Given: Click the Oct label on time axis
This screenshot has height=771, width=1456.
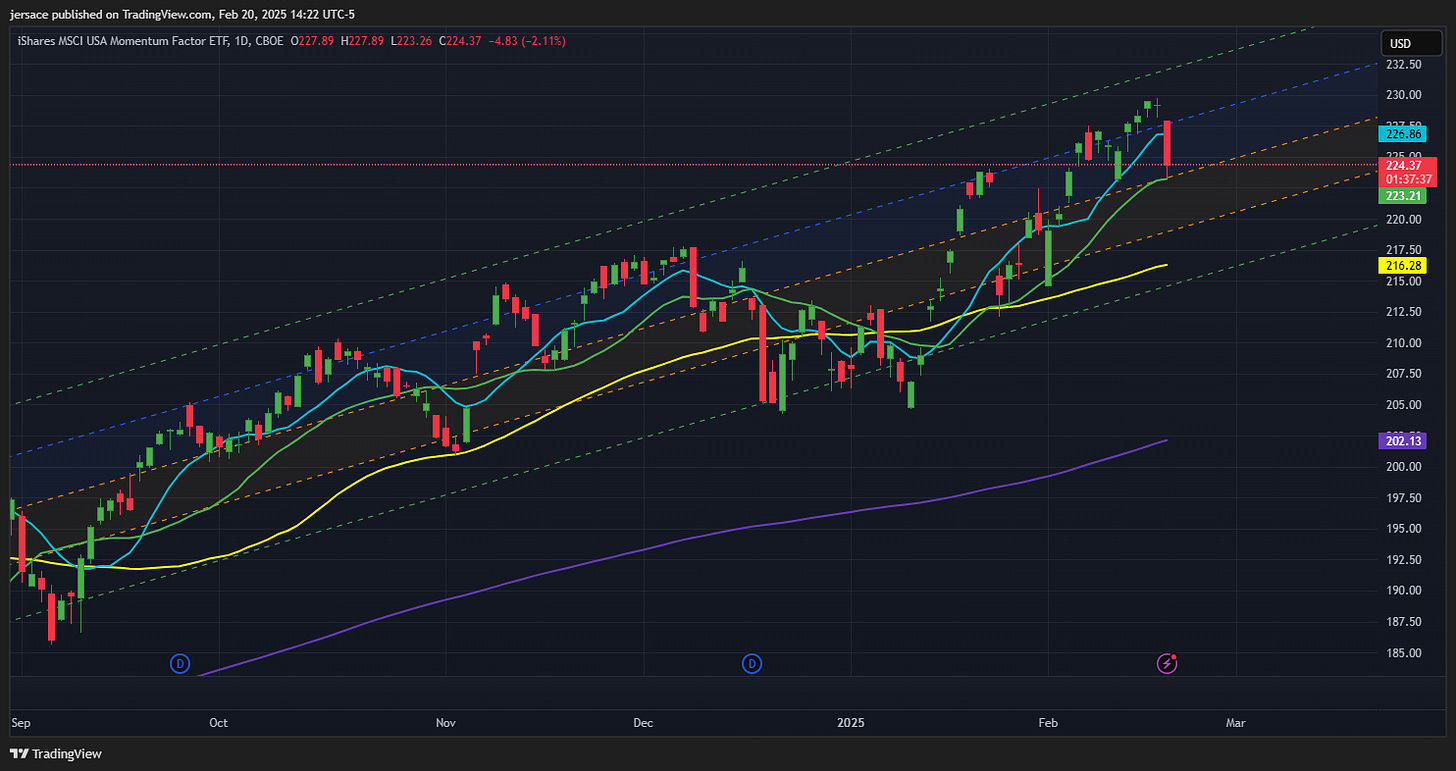Looking at the screenshot, I should [x=219, y=721].
